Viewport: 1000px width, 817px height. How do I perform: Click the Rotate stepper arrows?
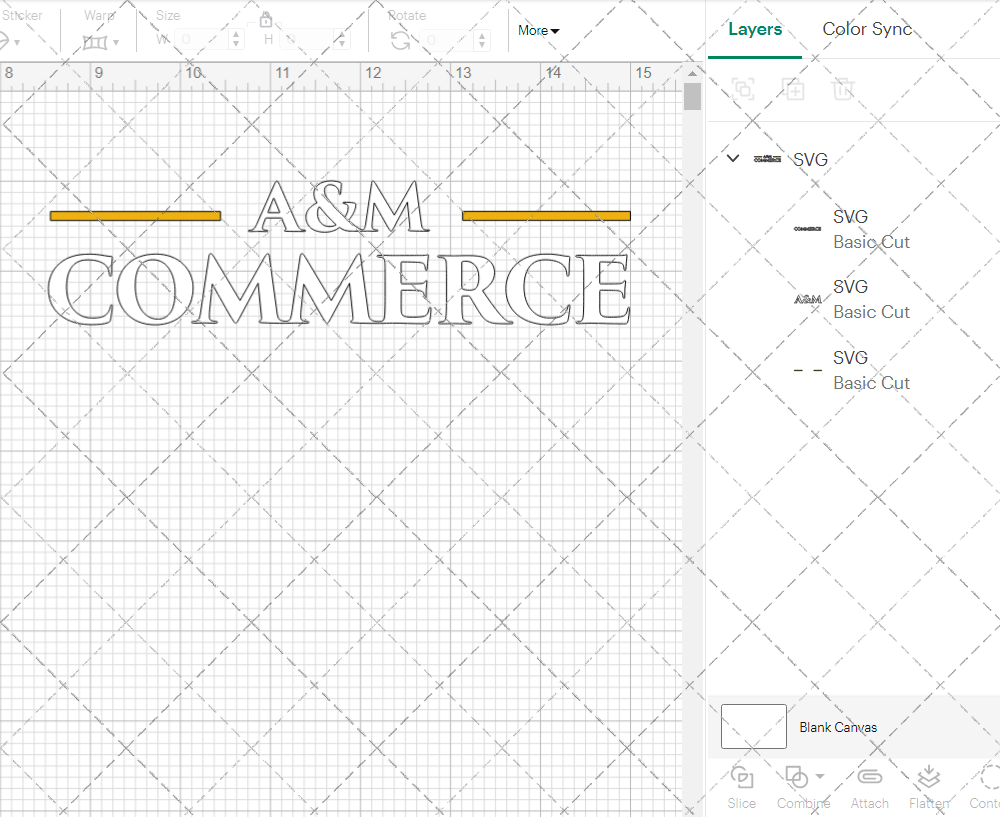(482, 40)
